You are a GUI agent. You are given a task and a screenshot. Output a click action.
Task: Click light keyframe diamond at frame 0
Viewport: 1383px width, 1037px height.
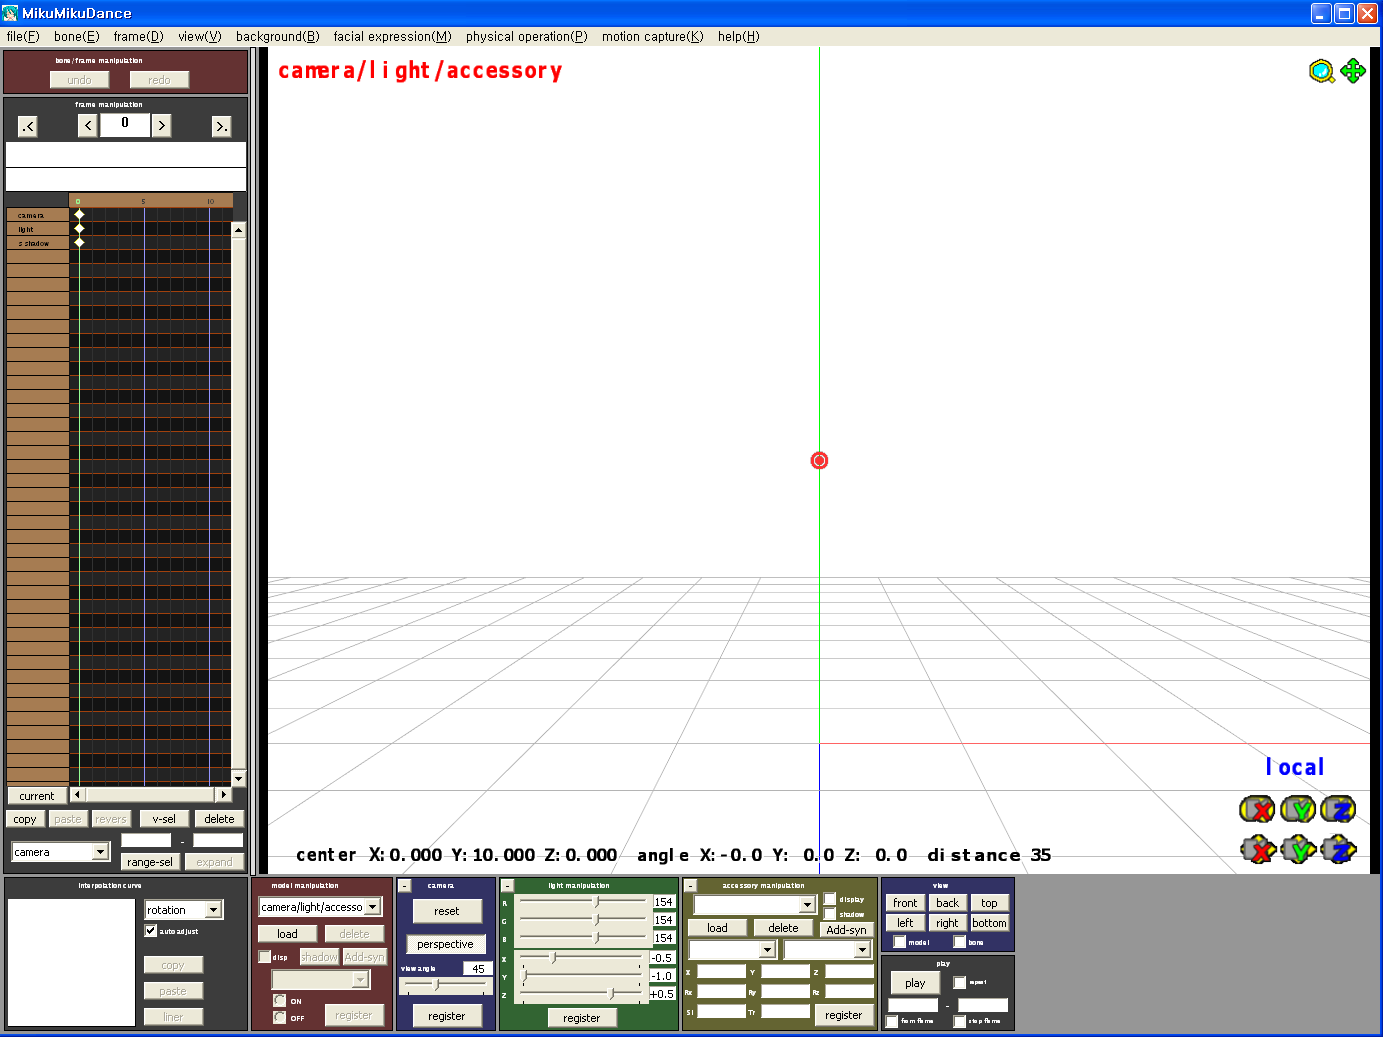[79, 228]
